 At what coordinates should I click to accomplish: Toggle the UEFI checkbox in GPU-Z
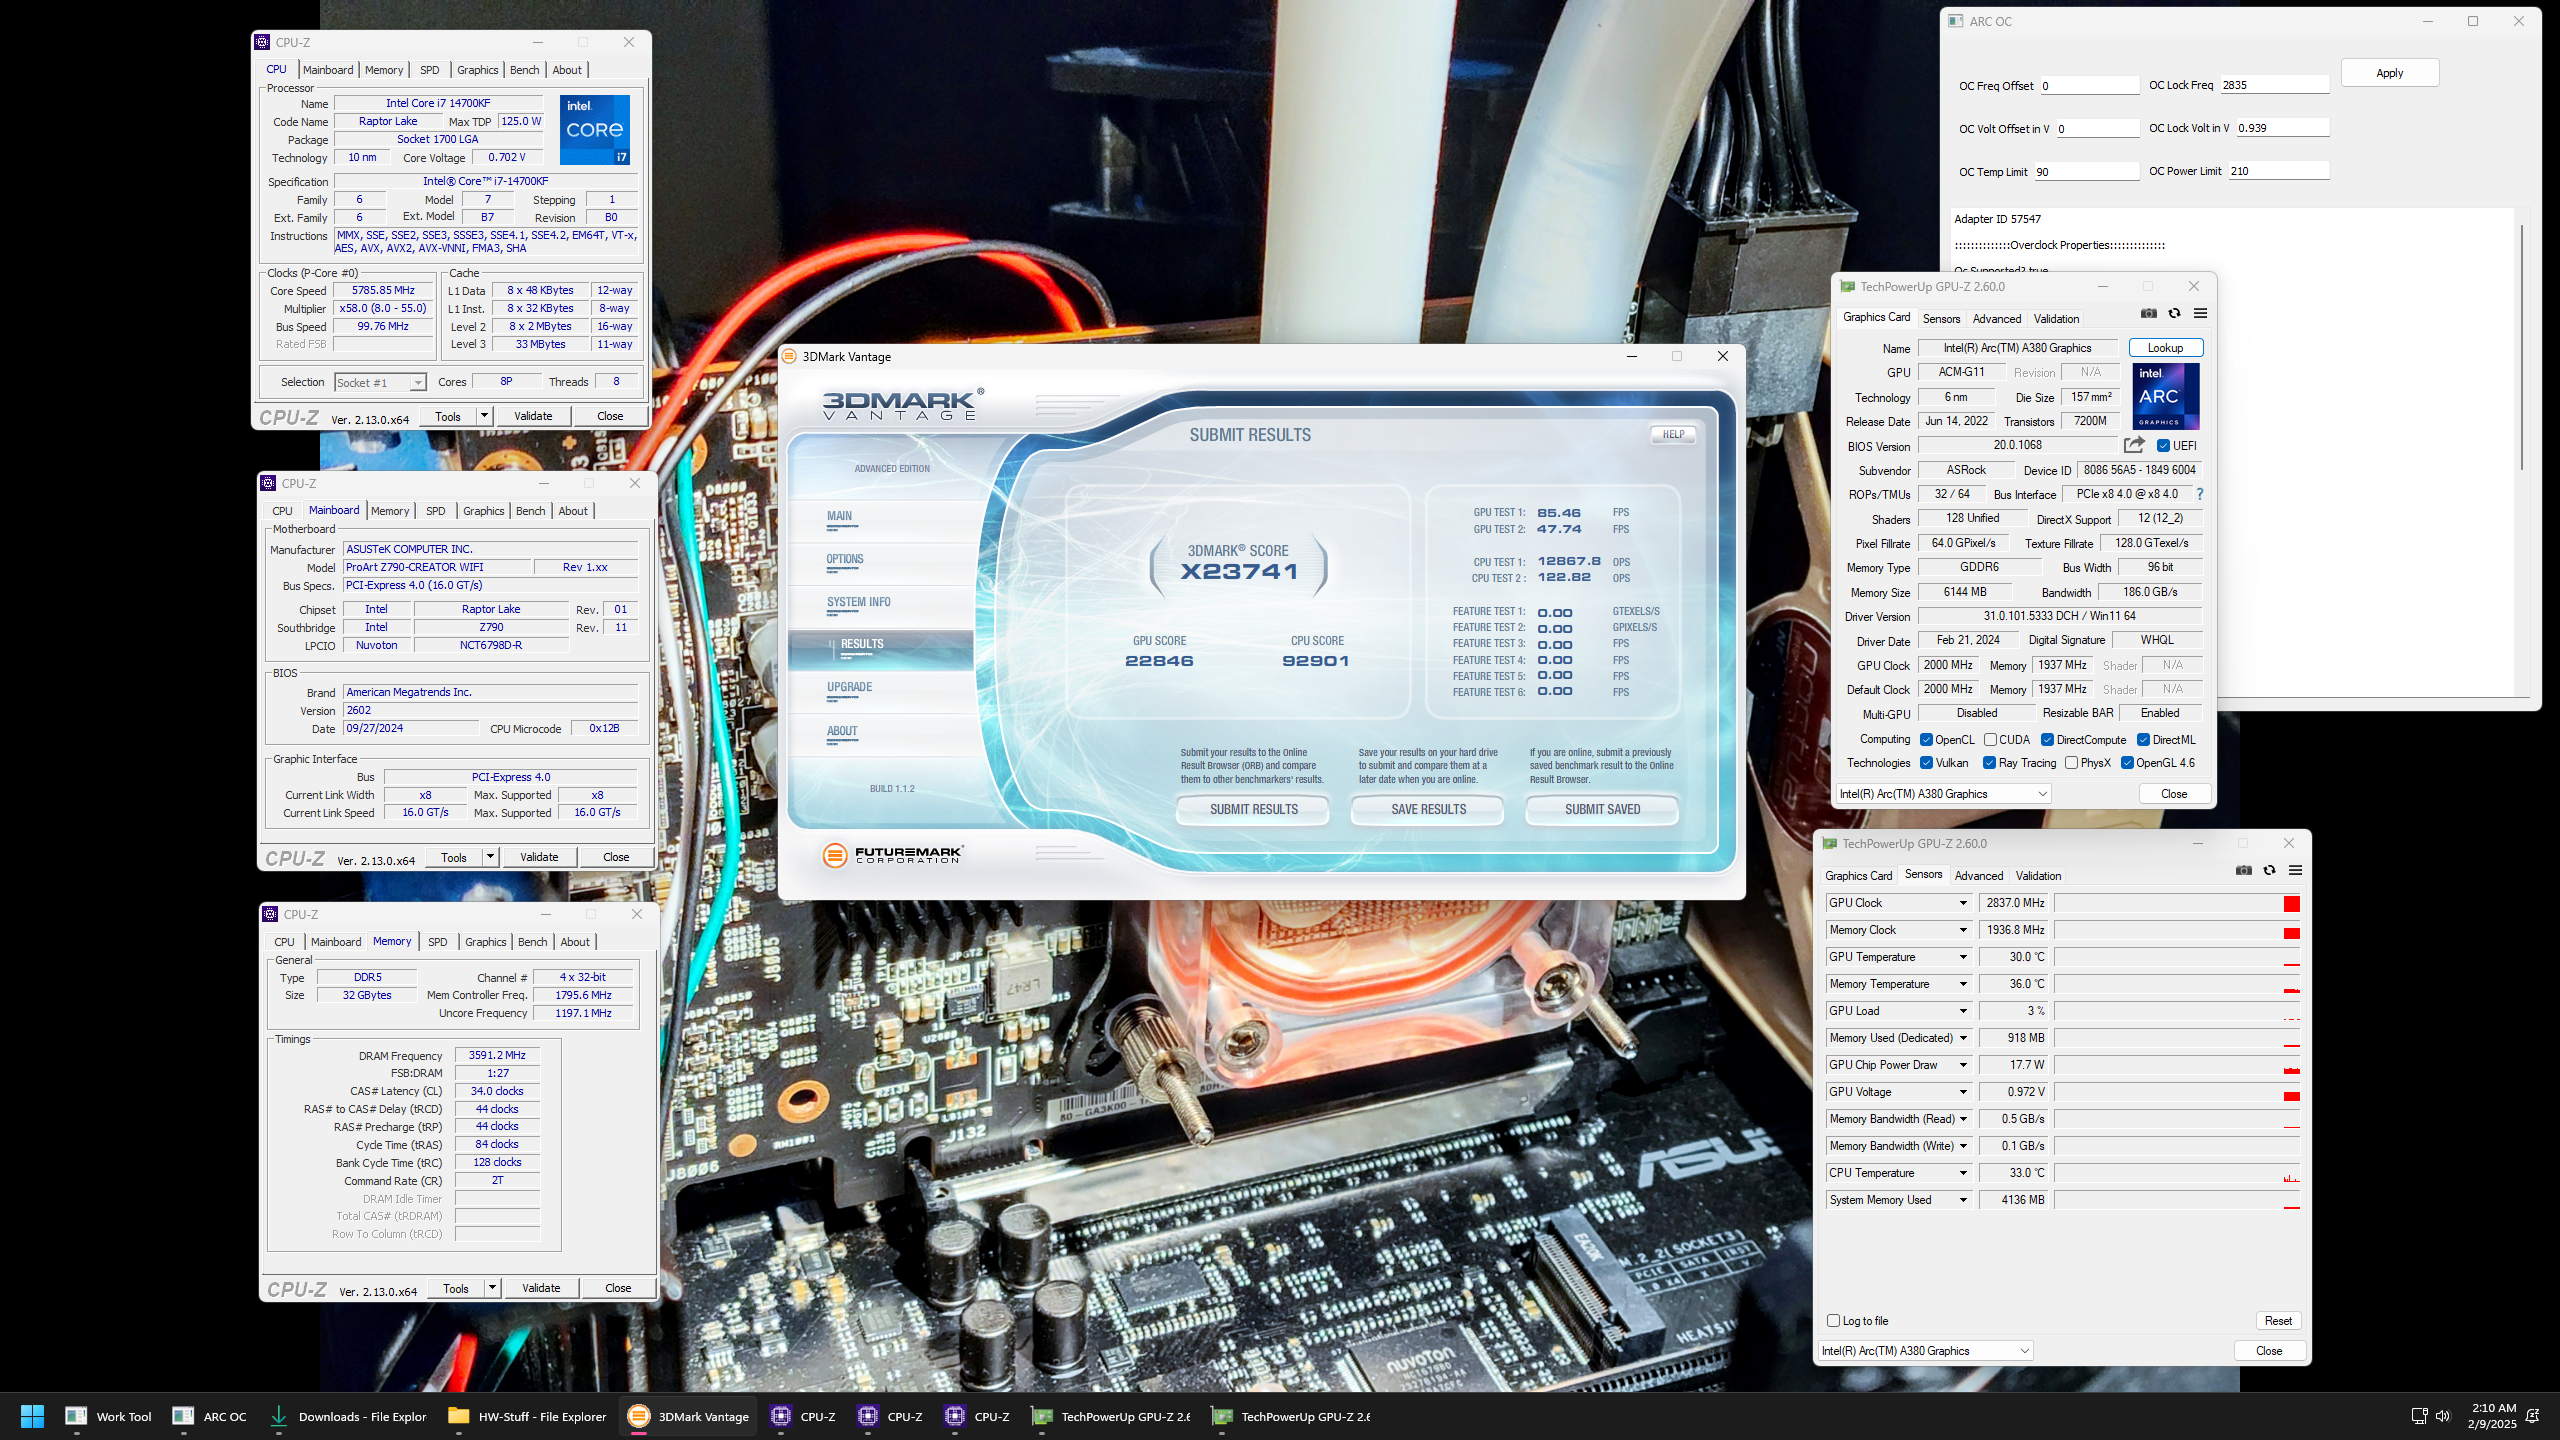[x=2163, y=446]
